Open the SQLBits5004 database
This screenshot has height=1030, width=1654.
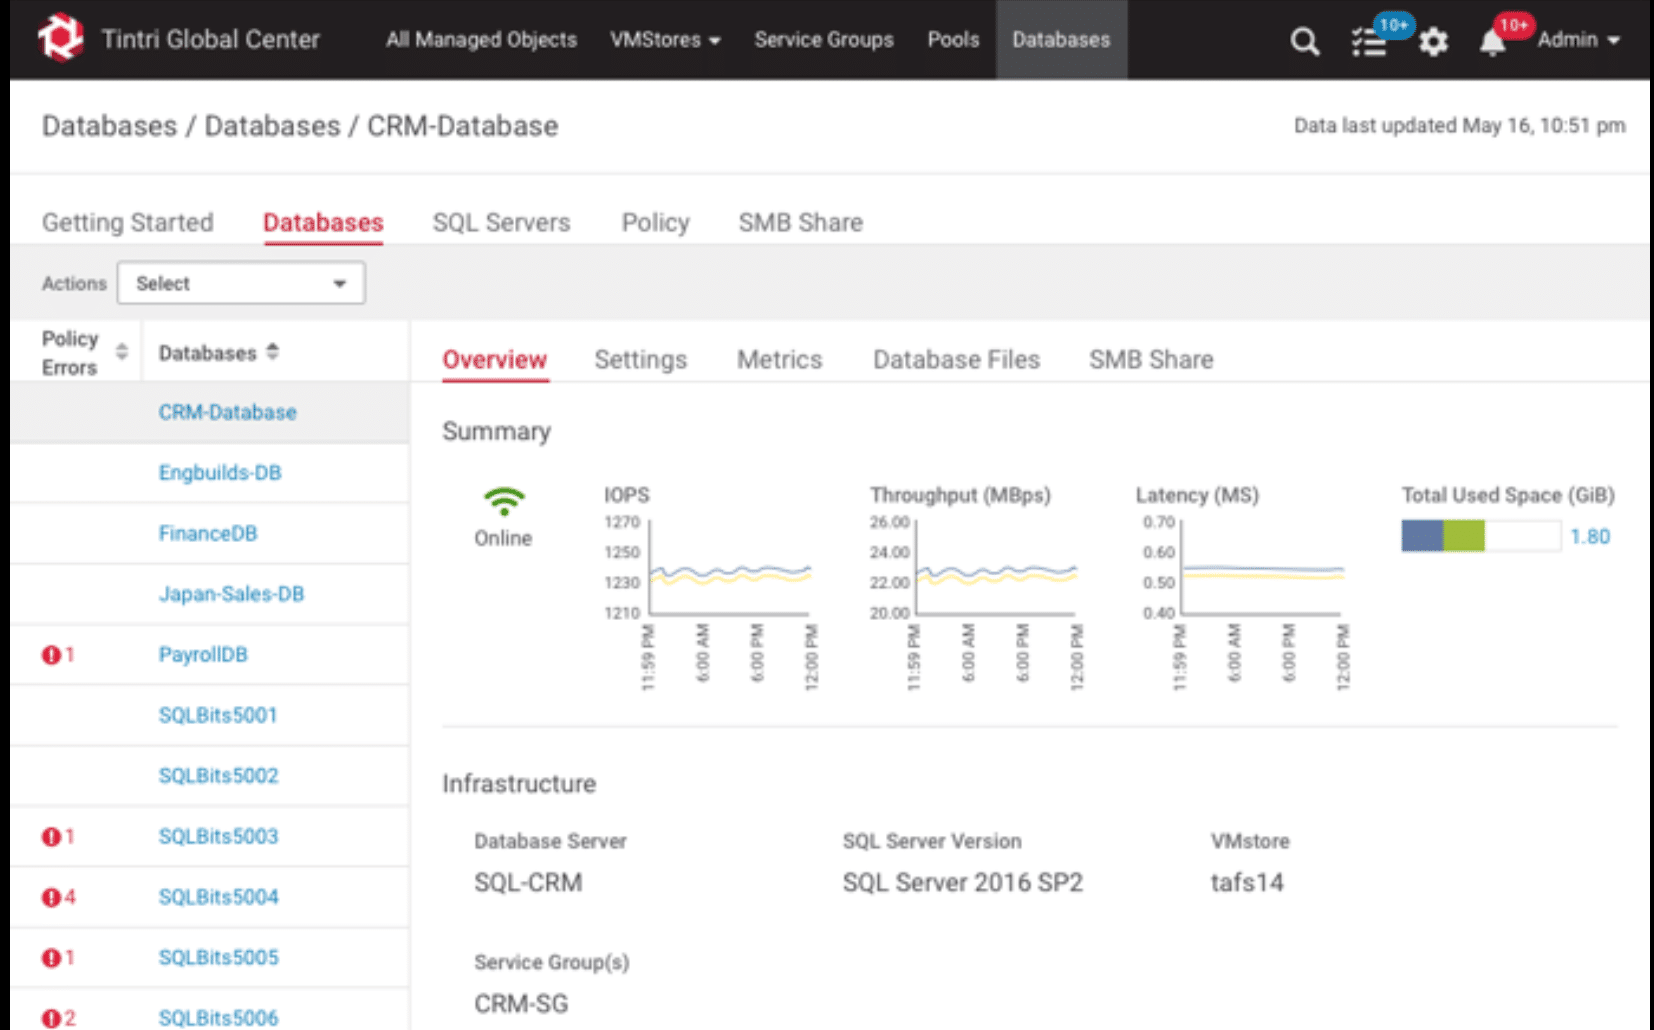click(218, 897)
